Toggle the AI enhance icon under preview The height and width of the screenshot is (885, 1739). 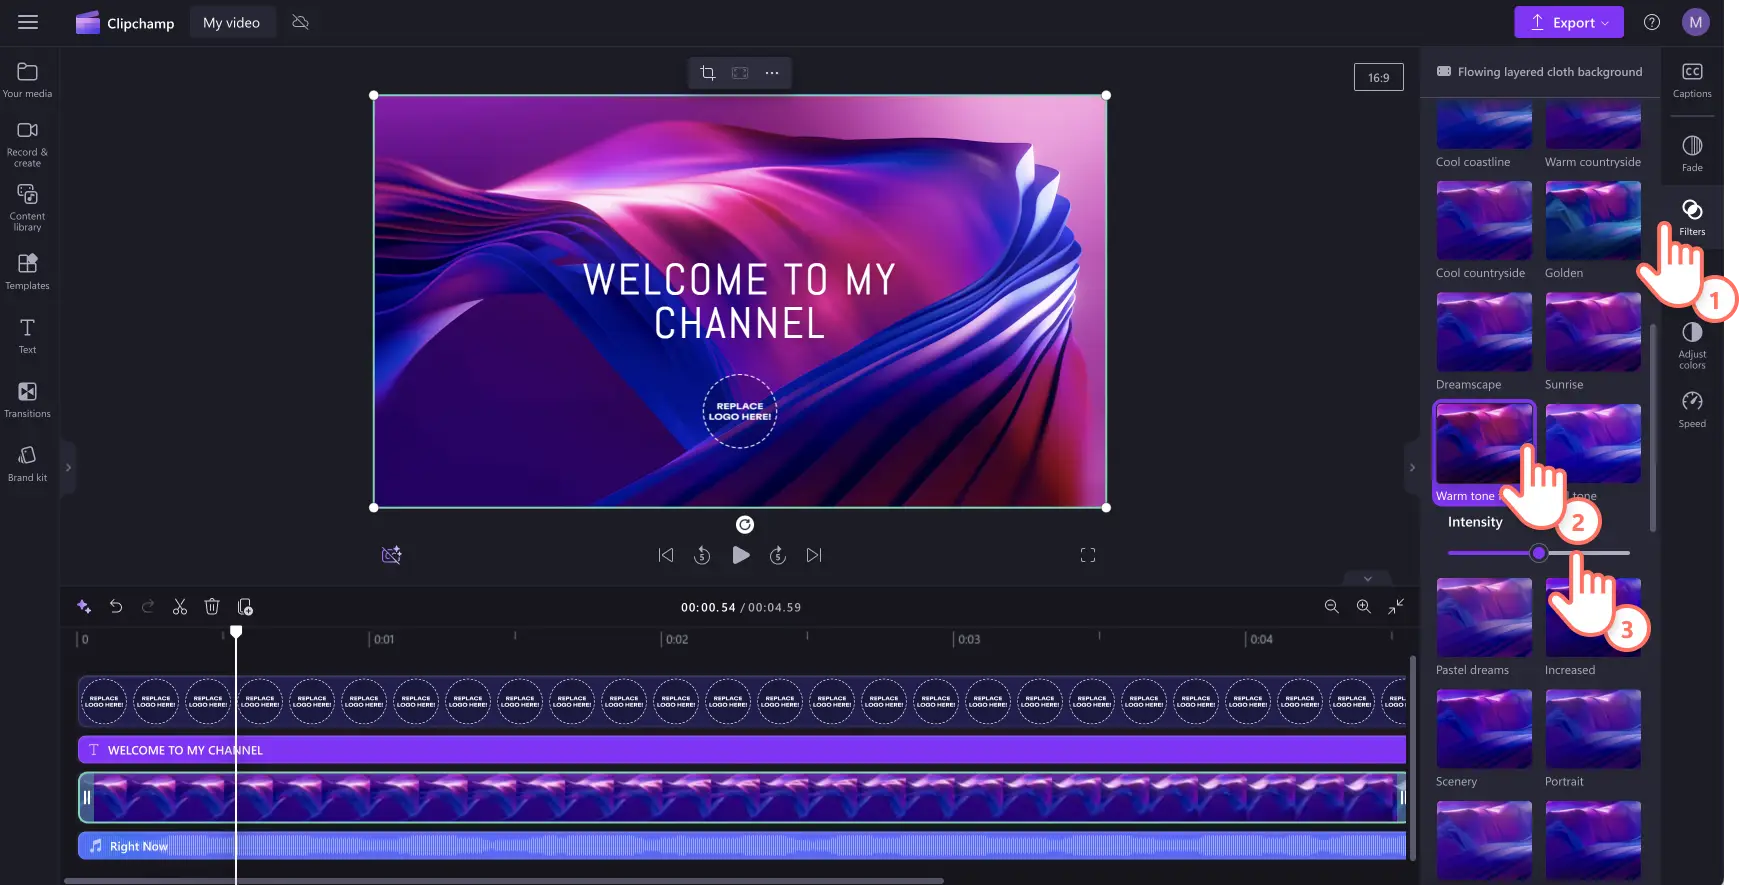[x=392, y=555]
